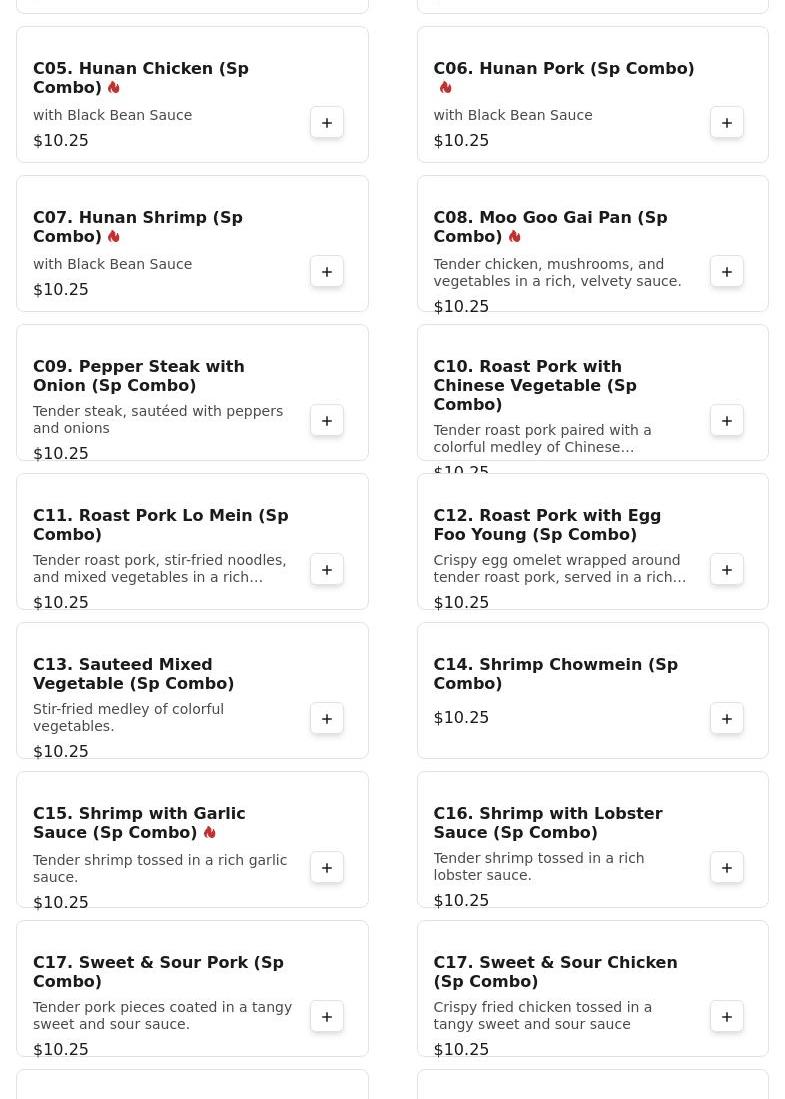Add C17 Sweet & Sour Chicken
The width and height of the screenshot is (785, 1099).
(727, 1017)
